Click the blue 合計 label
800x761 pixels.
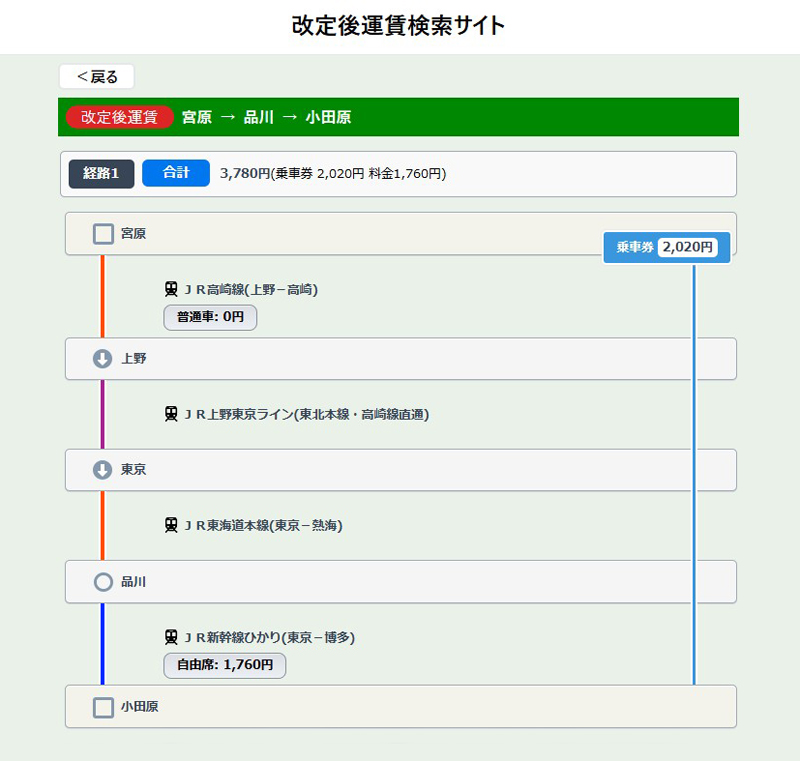176,173
